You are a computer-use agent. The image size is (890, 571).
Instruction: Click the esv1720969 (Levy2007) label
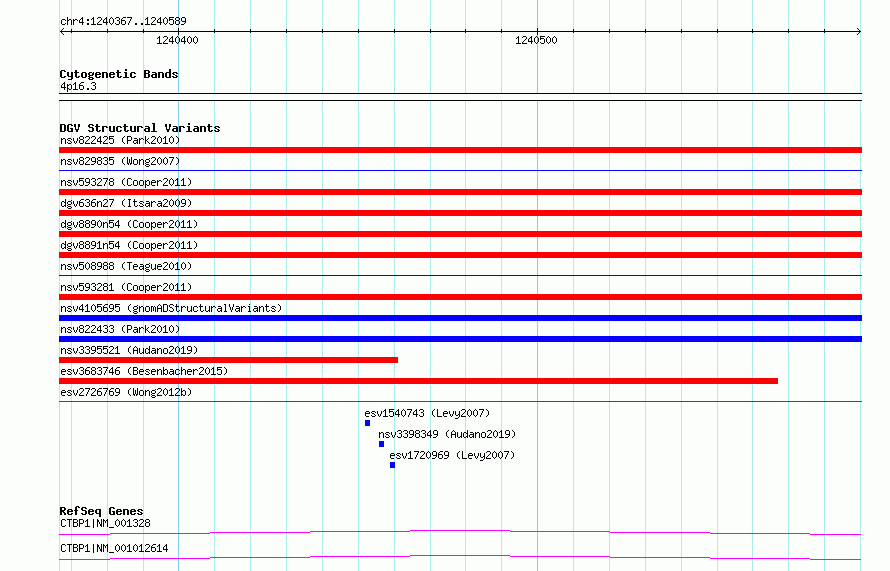pos(452,455)
